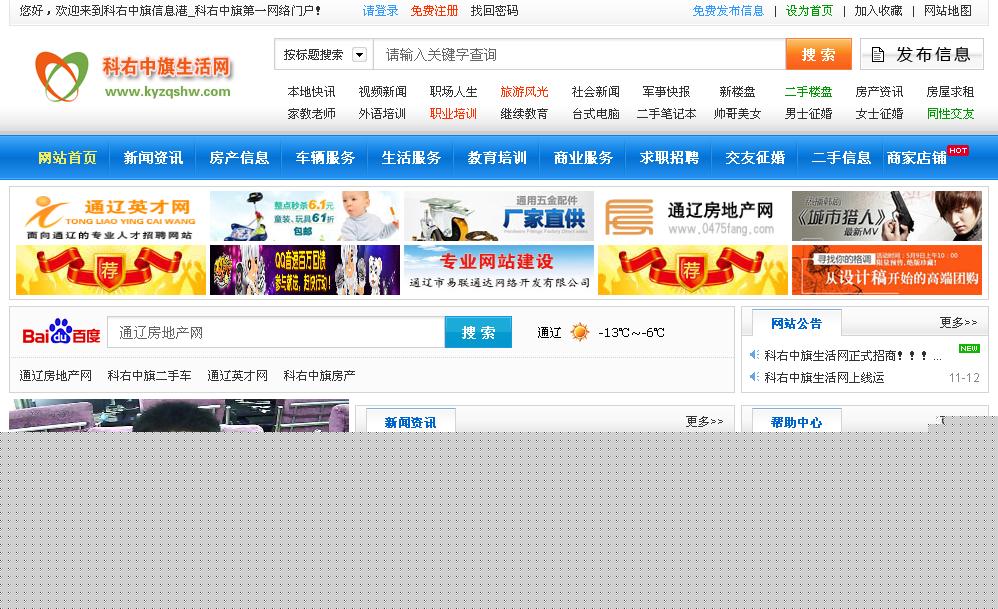
Task: Click the keyword search input field
Action: (578, 54)
